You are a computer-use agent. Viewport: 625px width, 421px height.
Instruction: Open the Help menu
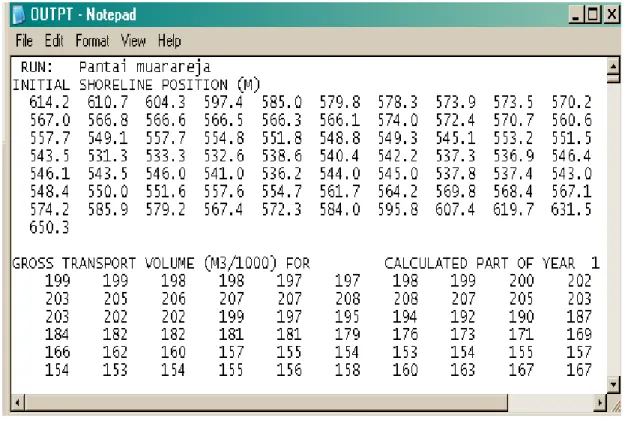click(x=169, y=41)
